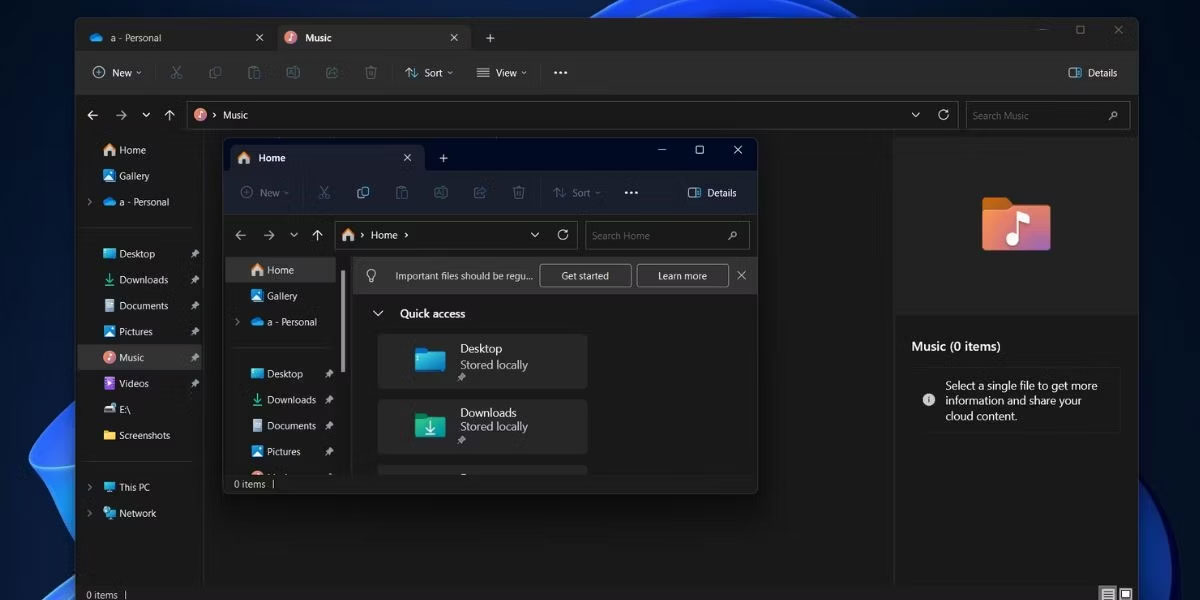Add a new tab in Home window
This screenshot has height=600, width=1200.
click(x=443, y=158)
